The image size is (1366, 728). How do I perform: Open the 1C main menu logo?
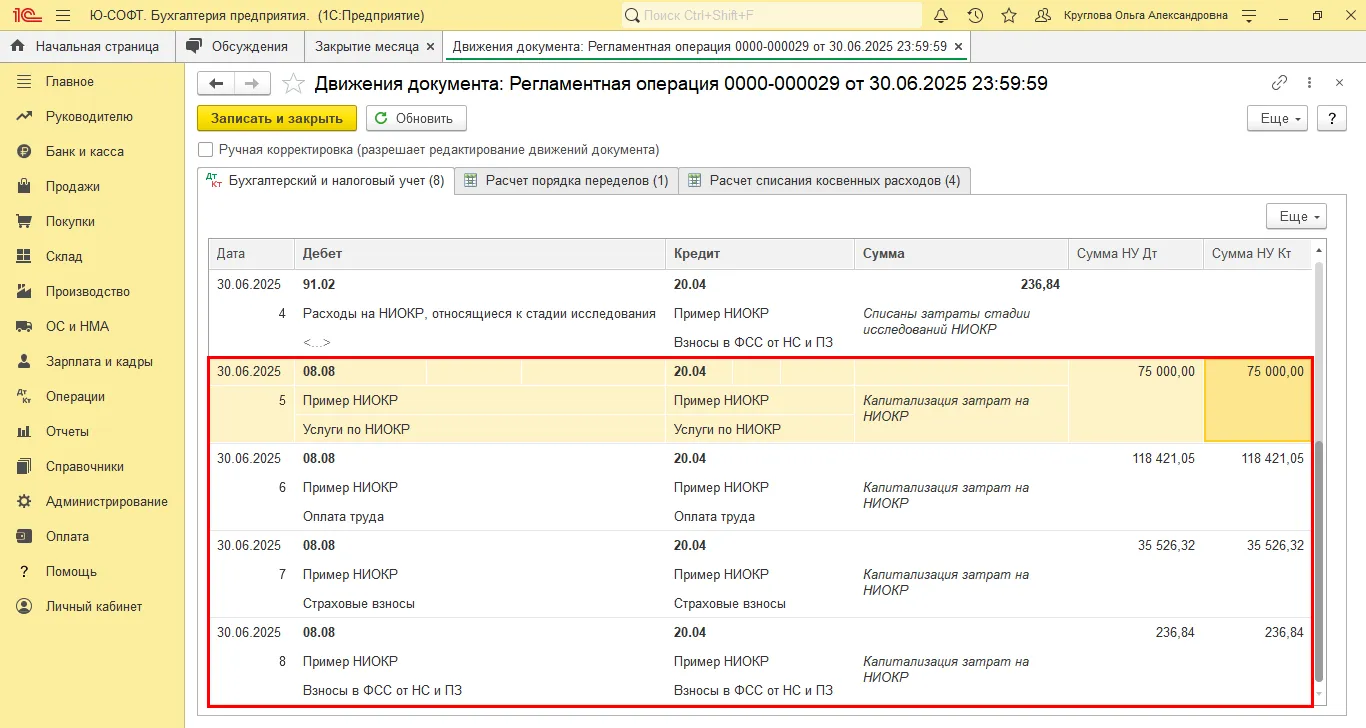pos(26,15)
